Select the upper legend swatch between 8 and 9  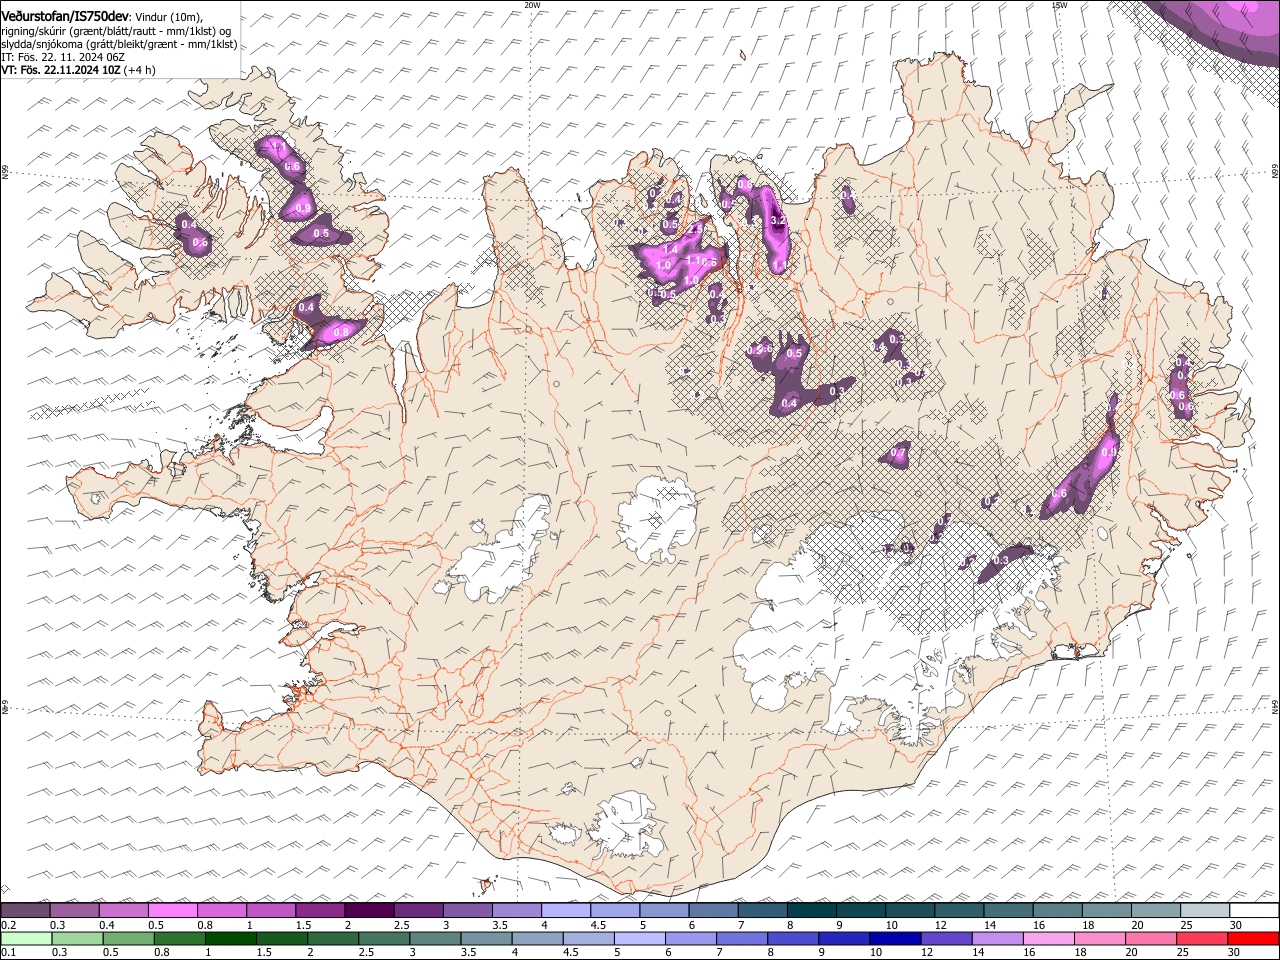812,910
